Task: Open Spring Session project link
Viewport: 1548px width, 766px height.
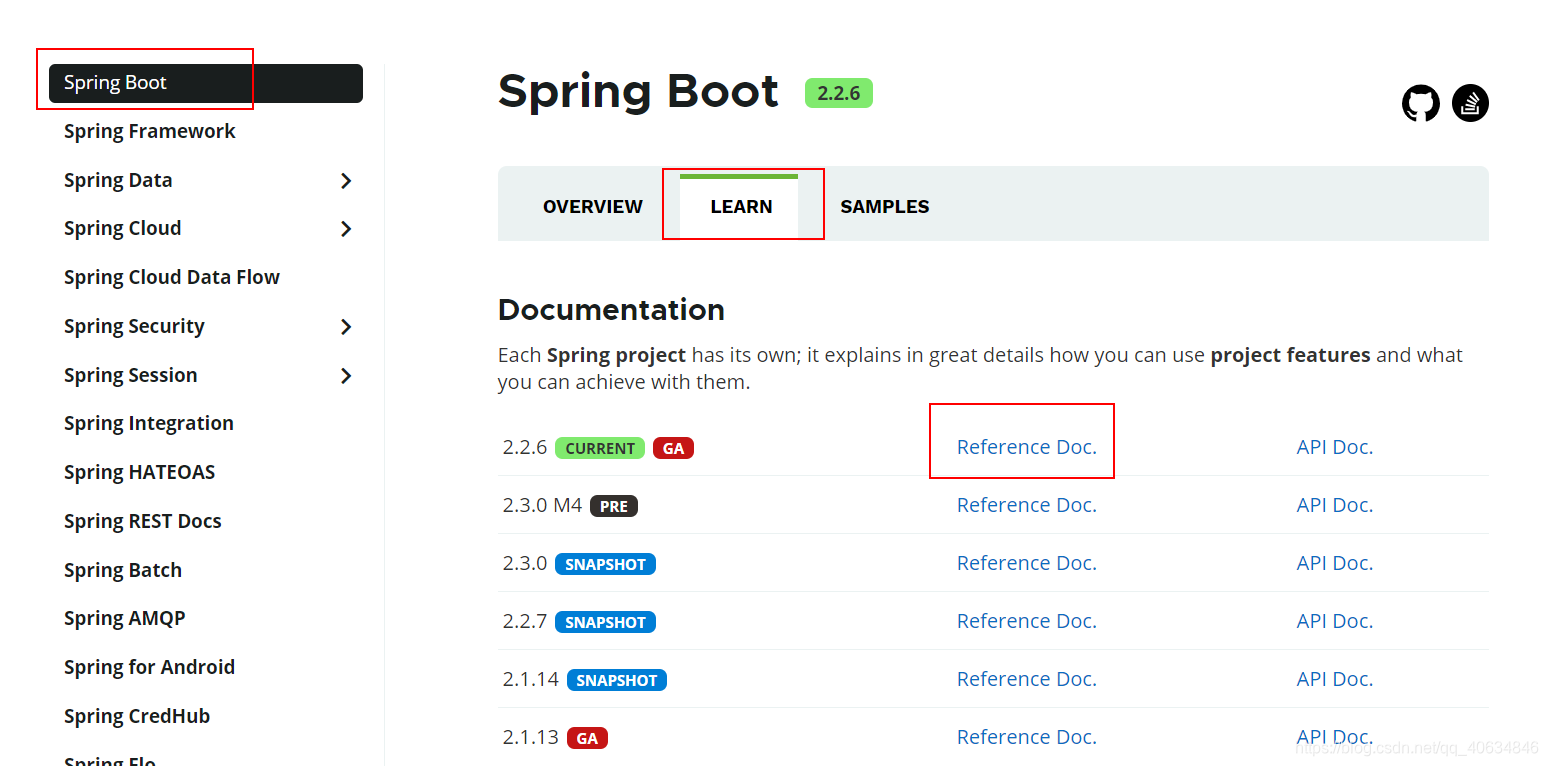Action: click(131, 376)
